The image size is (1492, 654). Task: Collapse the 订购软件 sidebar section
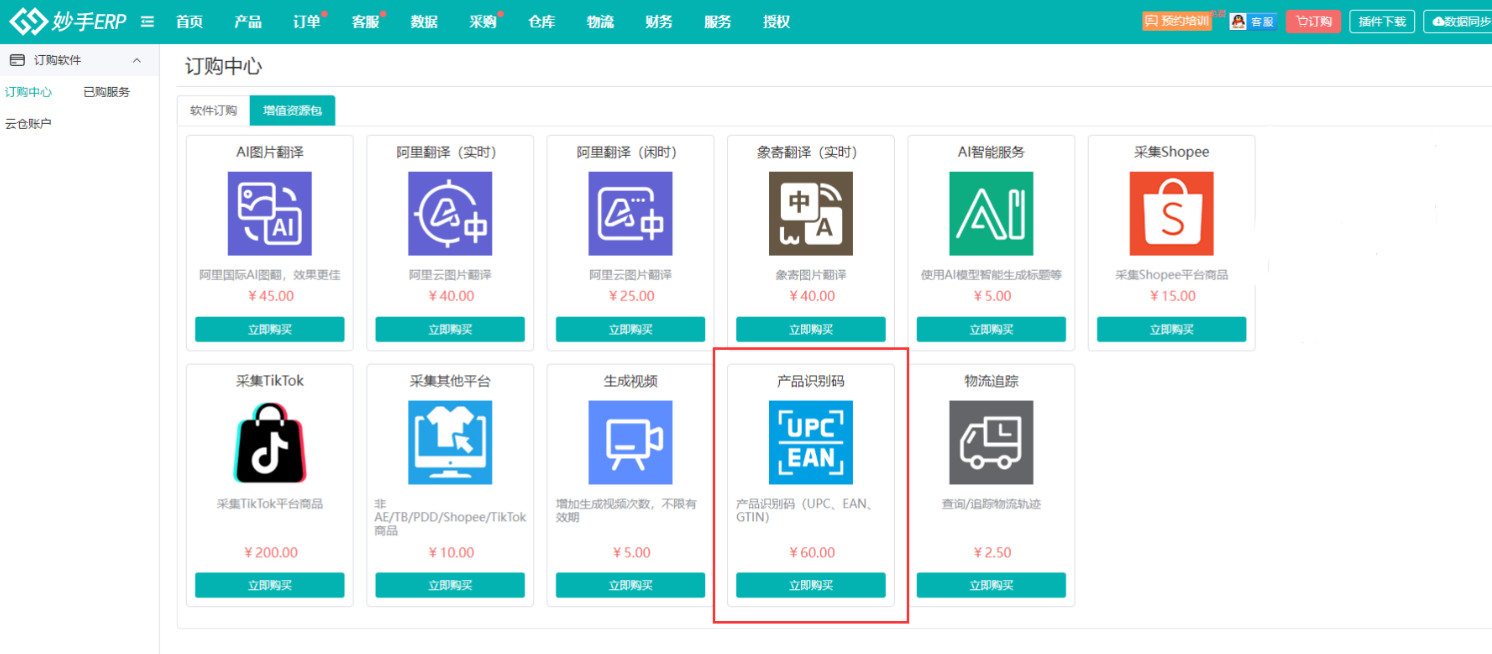coord(137,61)
